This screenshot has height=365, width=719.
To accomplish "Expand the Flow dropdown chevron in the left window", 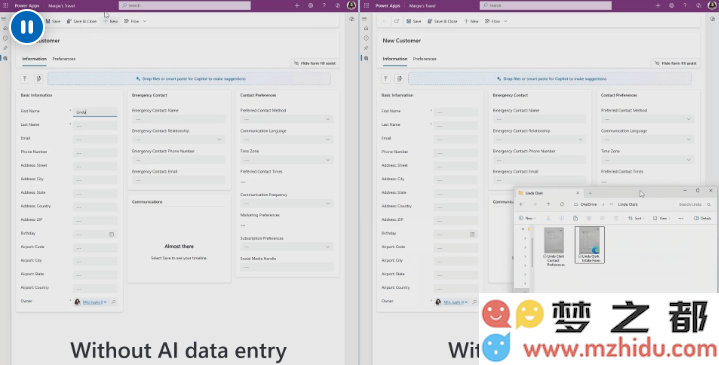I will click(144, 21).
